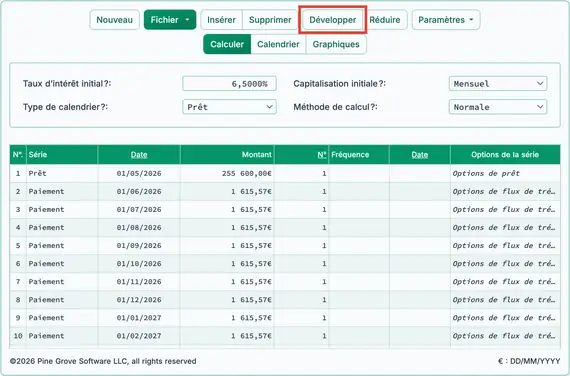Switch to the Graphiques tab

pos(336,44)
